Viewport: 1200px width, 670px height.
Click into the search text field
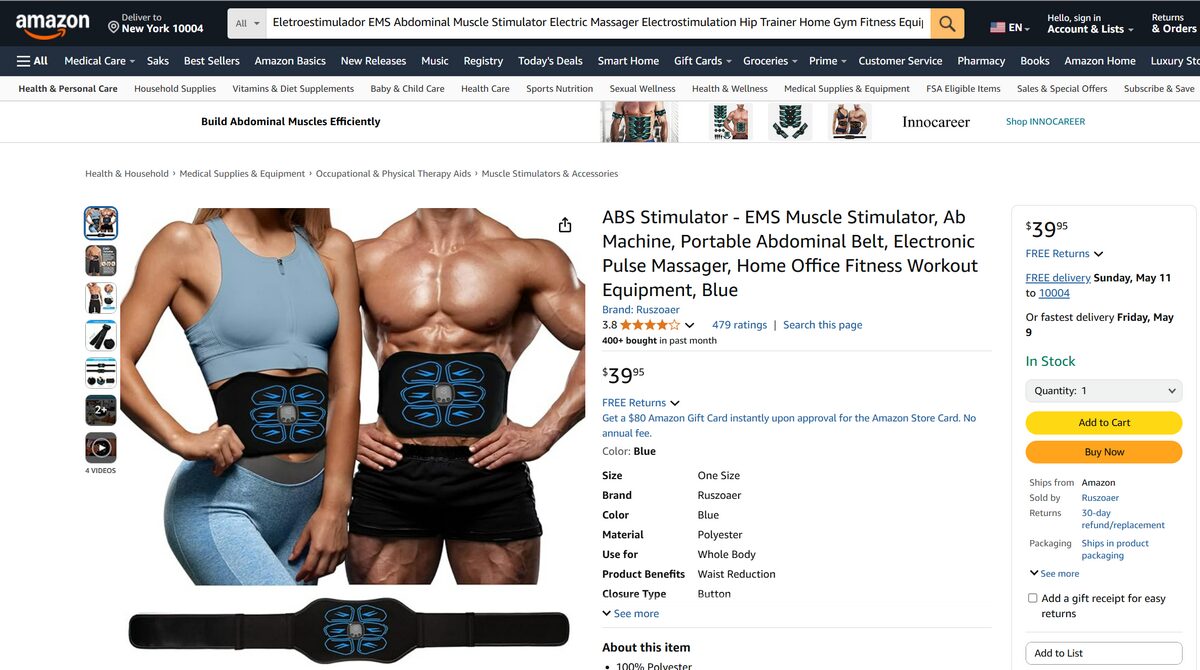(x=598, y=23)
